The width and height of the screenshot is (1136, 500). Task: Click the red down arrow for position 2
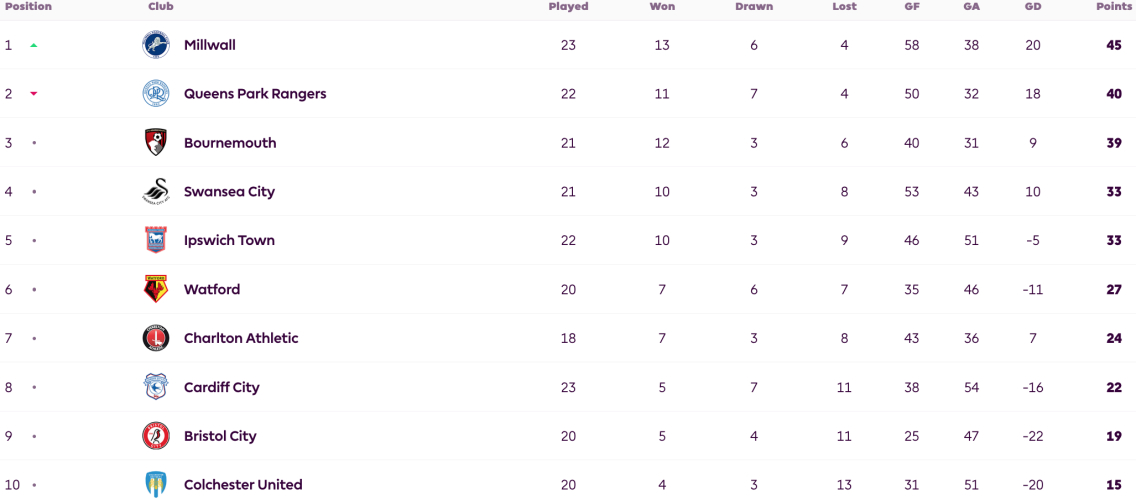point(33,94)
